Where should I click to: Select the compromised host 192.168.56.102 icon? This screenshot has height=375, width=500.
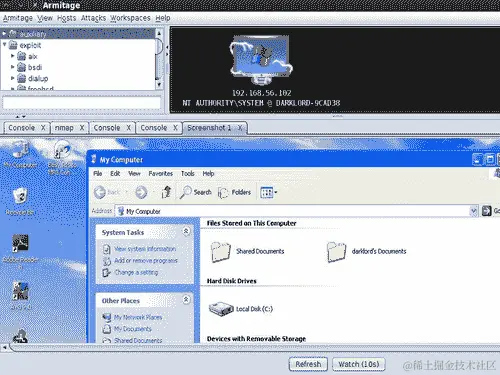click(x=261, y=59)
